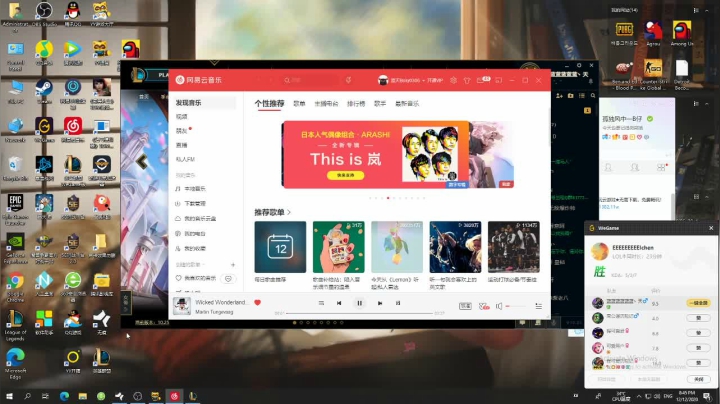Open the dark group-photo playlist cover

pyautogui.click(x=513, y=247)
